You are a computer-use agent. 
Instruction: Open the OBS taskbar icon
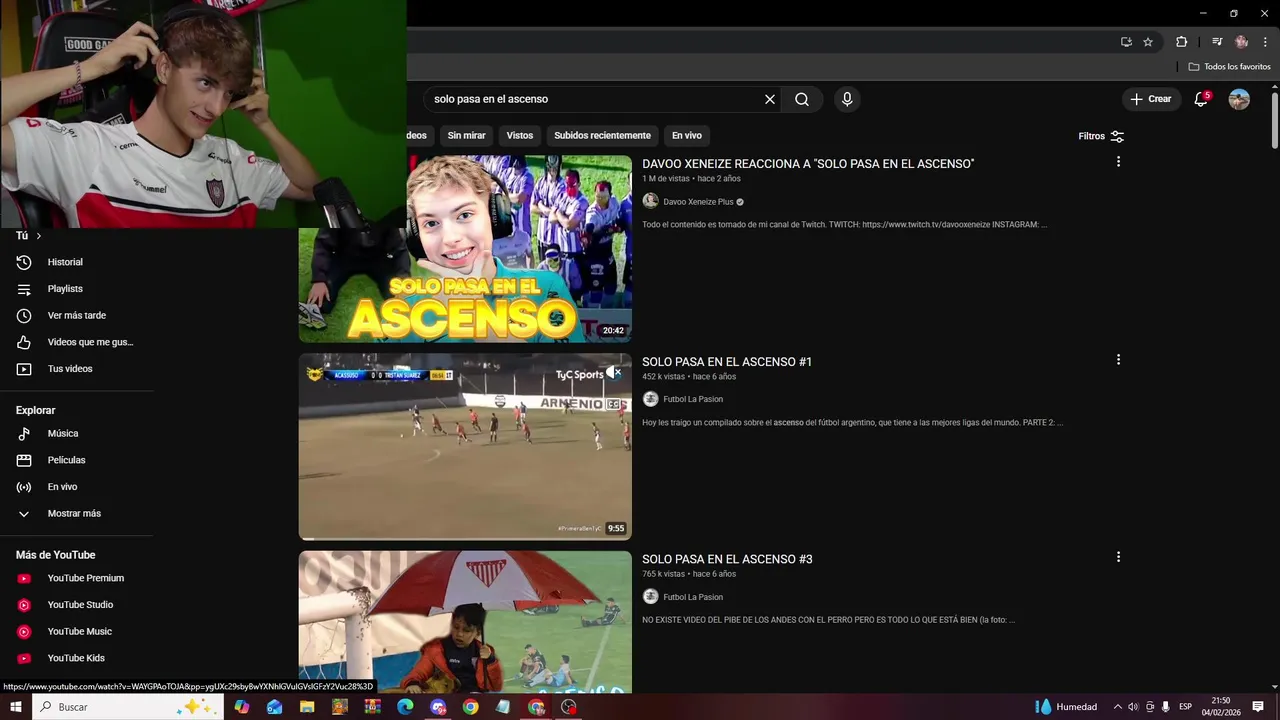pos(569,707)
